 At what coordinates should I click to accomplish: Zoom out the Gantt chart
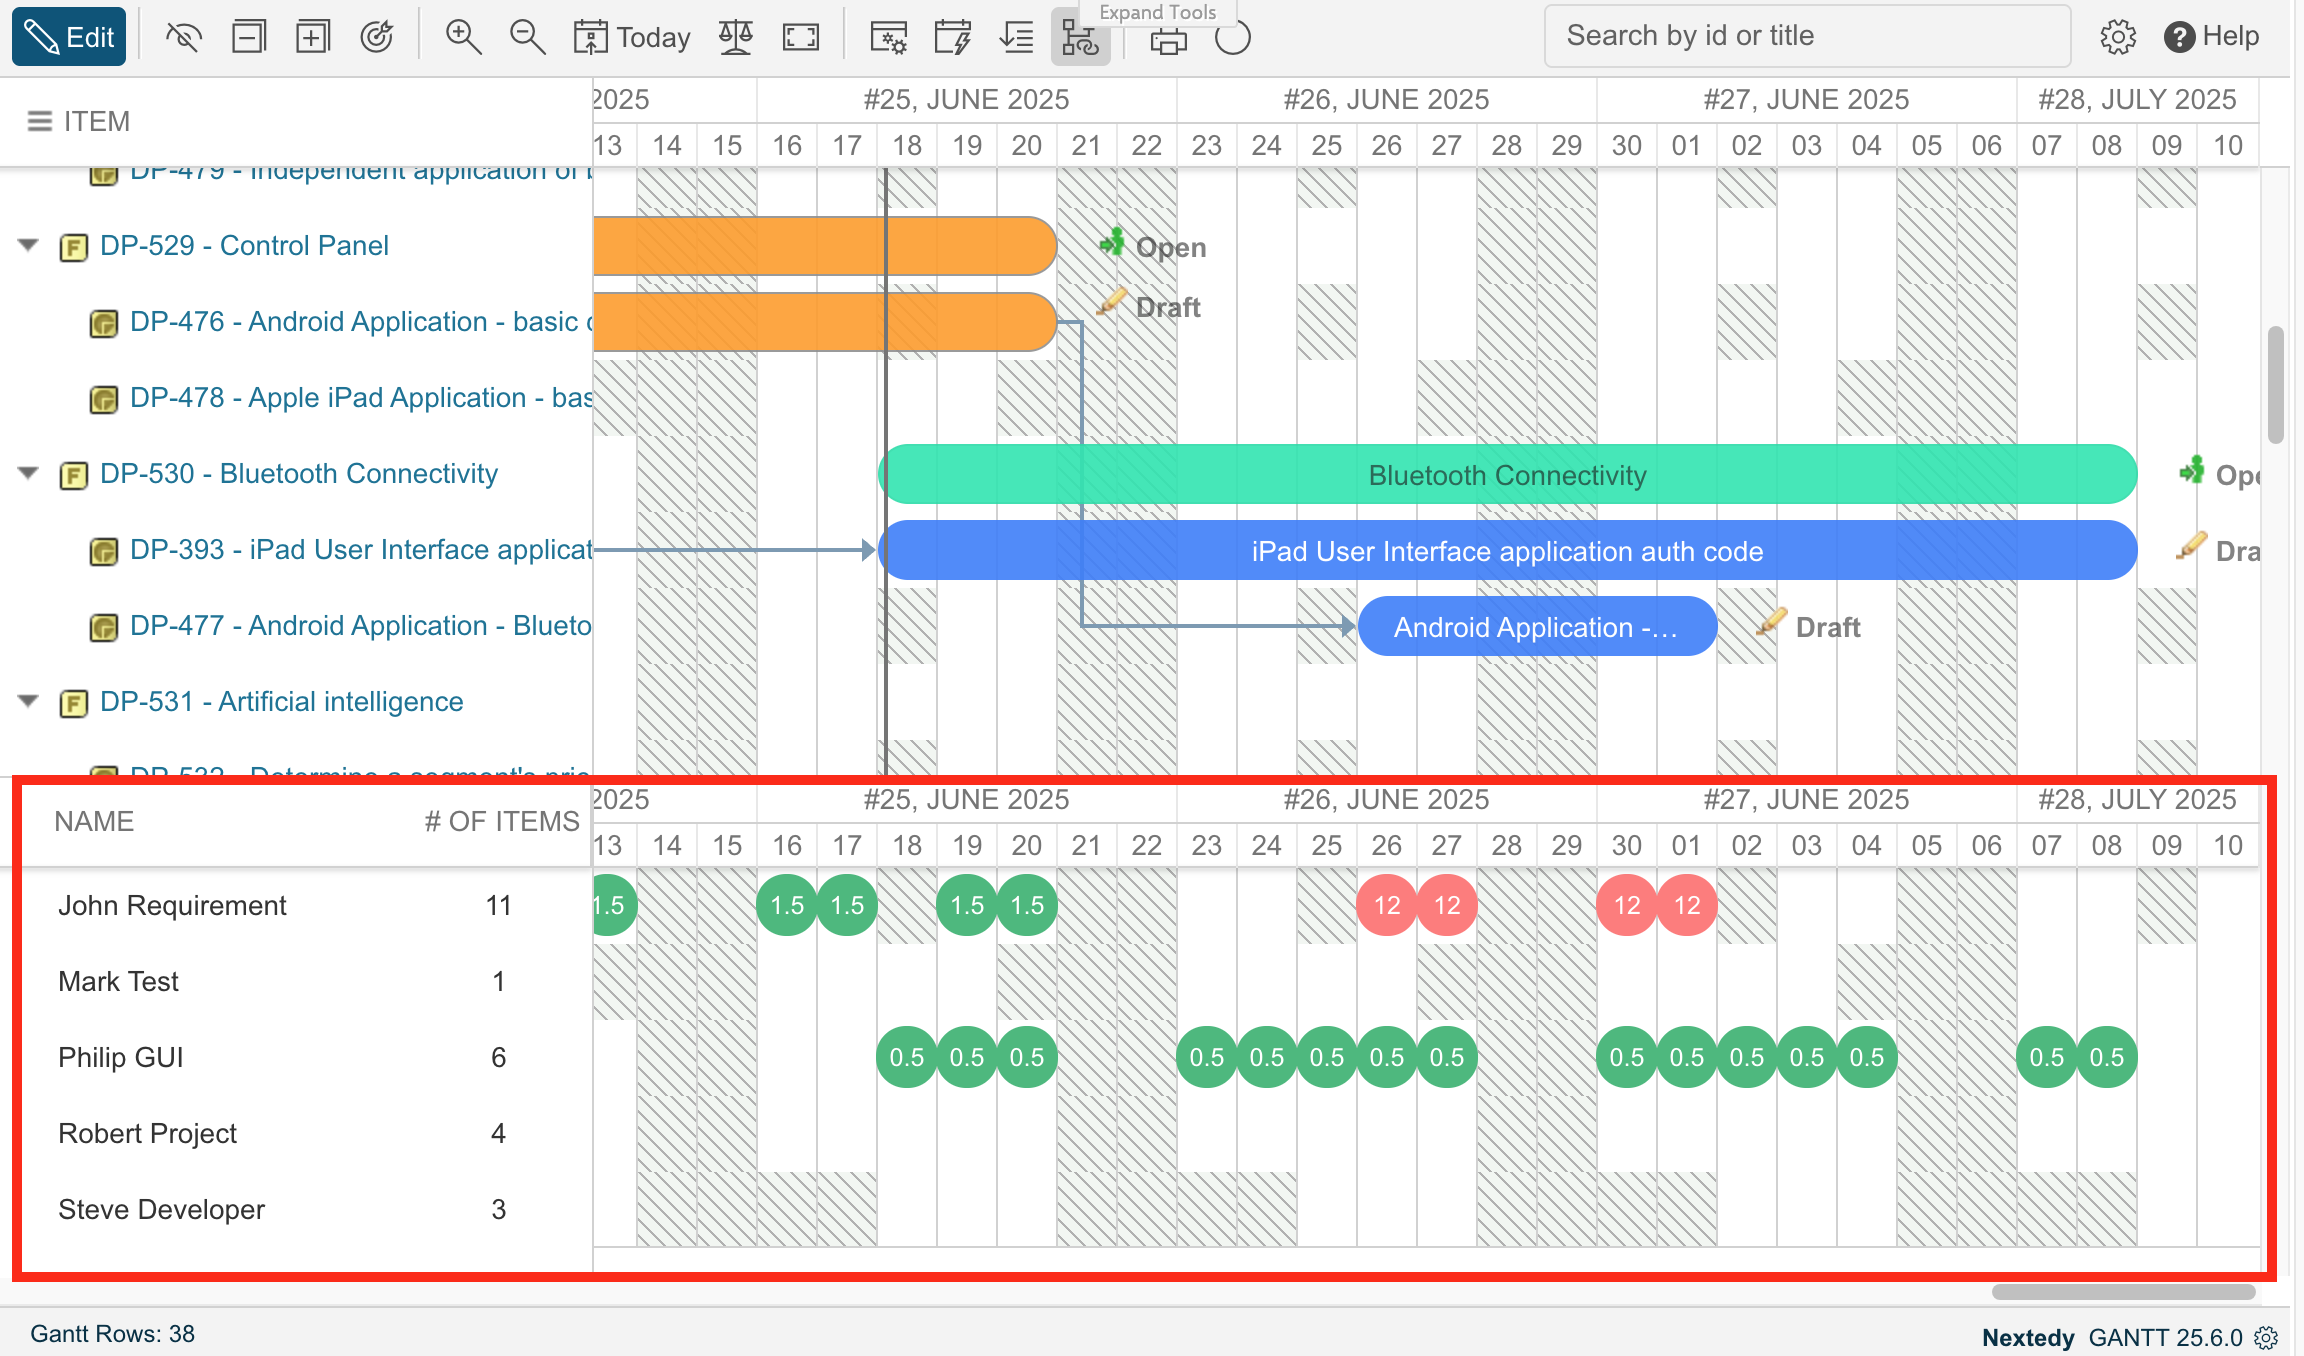point(527,37)
